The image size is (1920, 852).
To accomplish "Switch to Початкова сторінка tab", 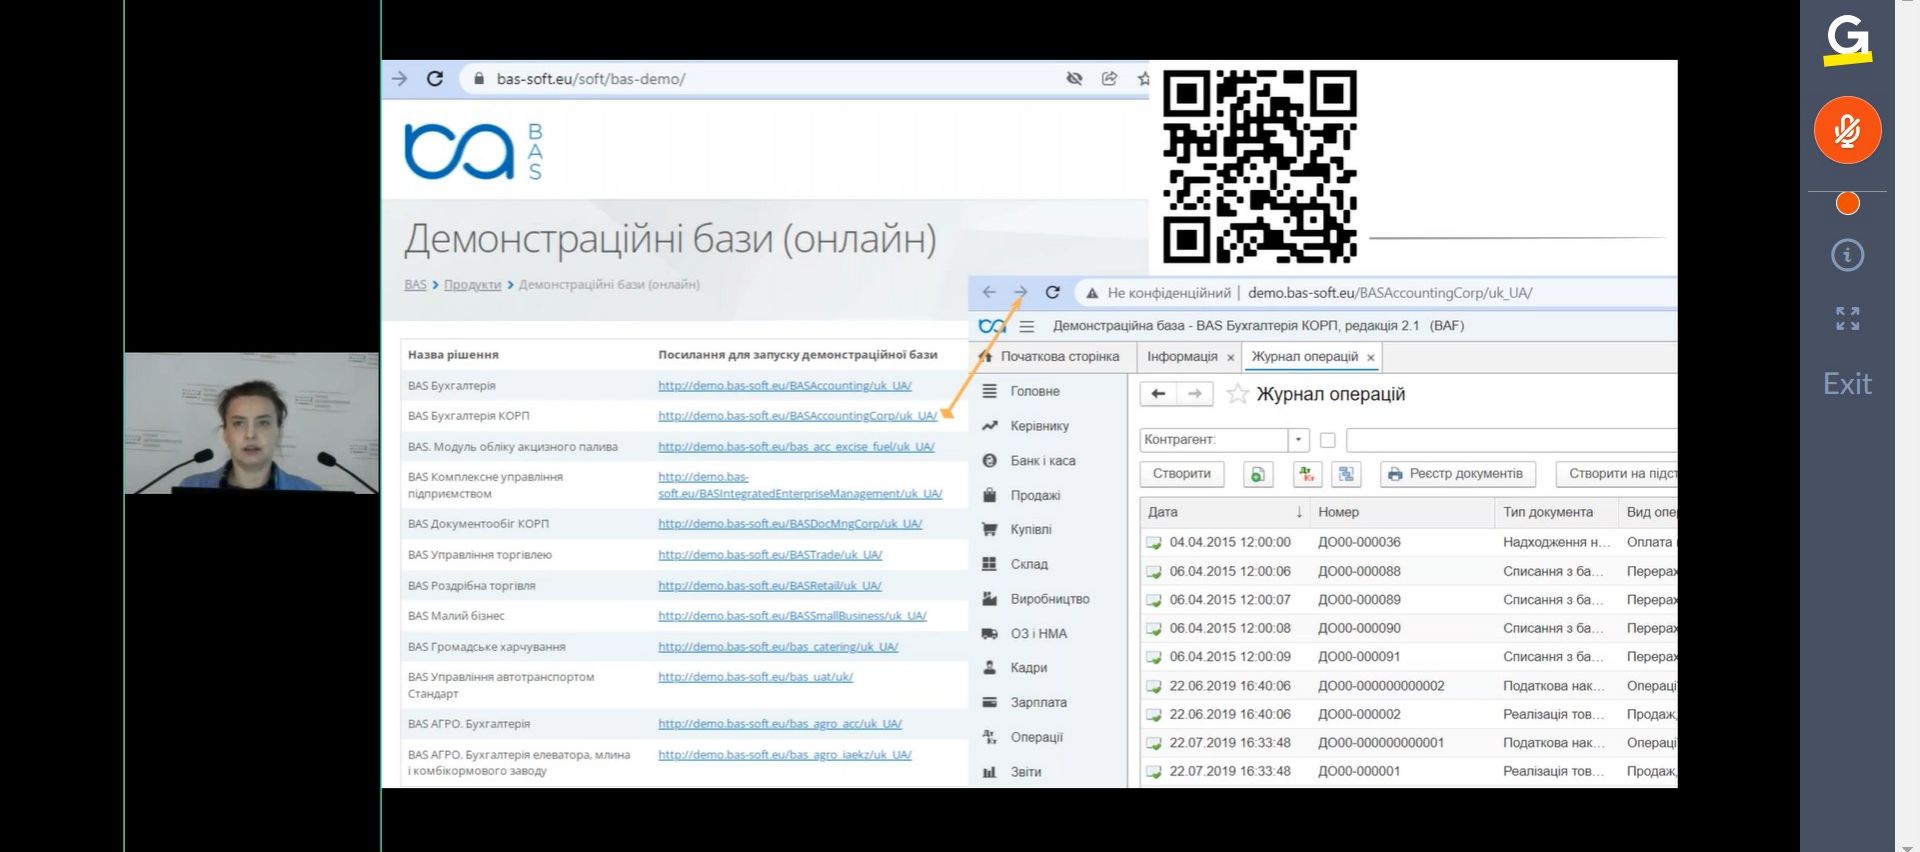I will 1050,357.
